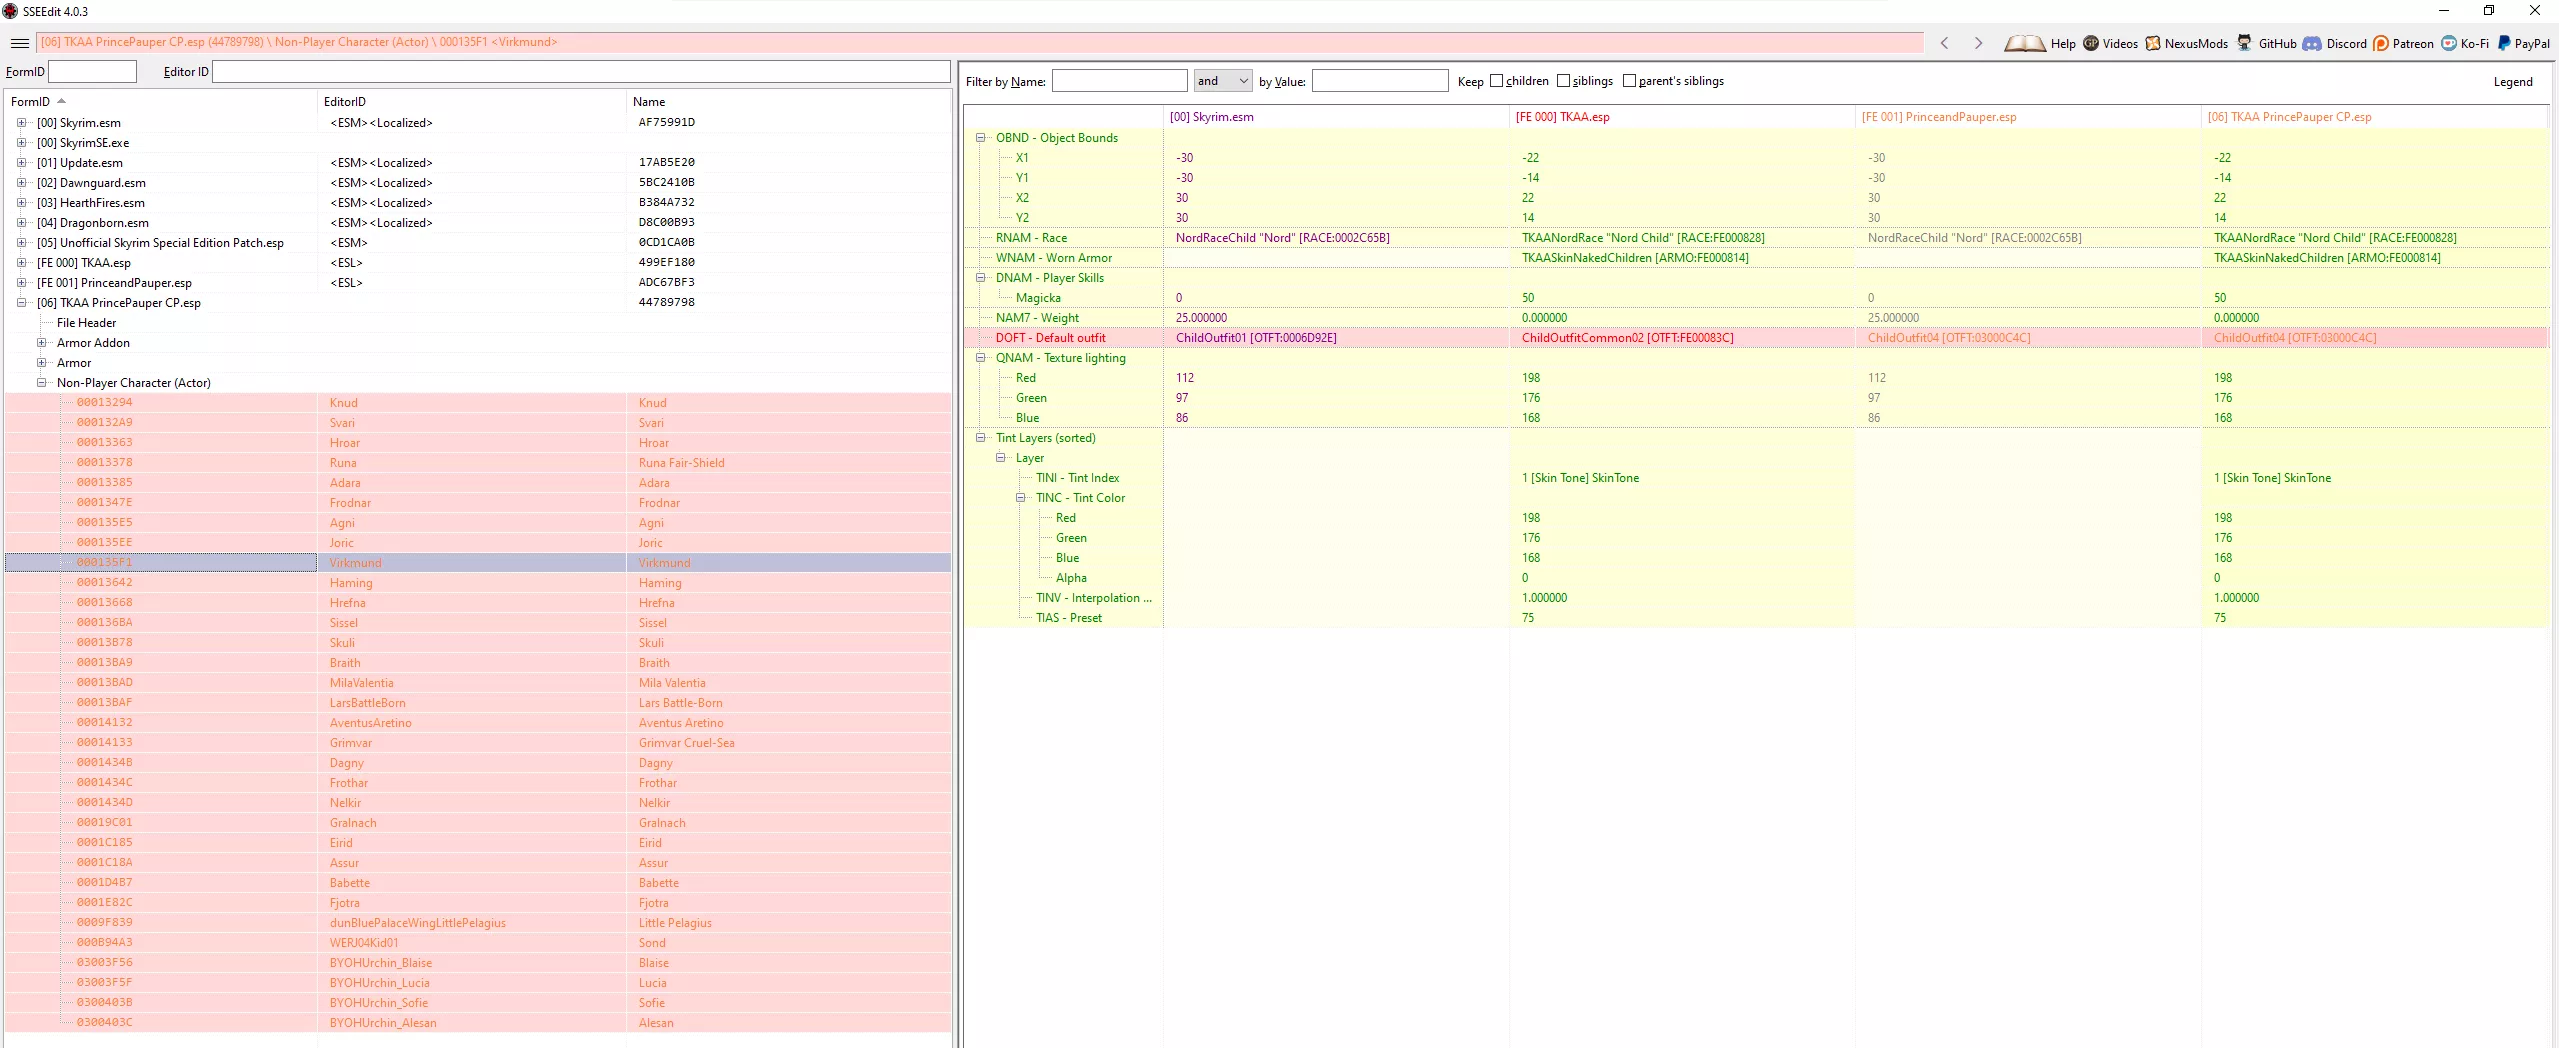2559x1048 pixels.
Task: Click the SSEEdit application icon in title bar
Action: 10,11
